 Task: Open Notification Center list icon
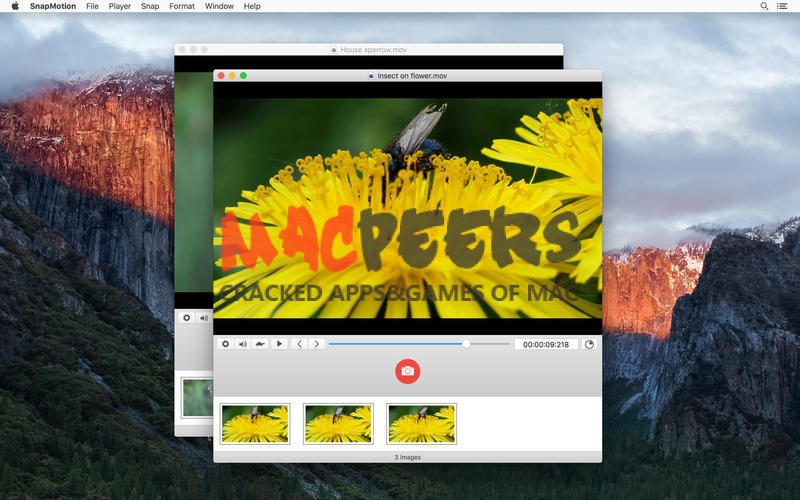point(782,6)
